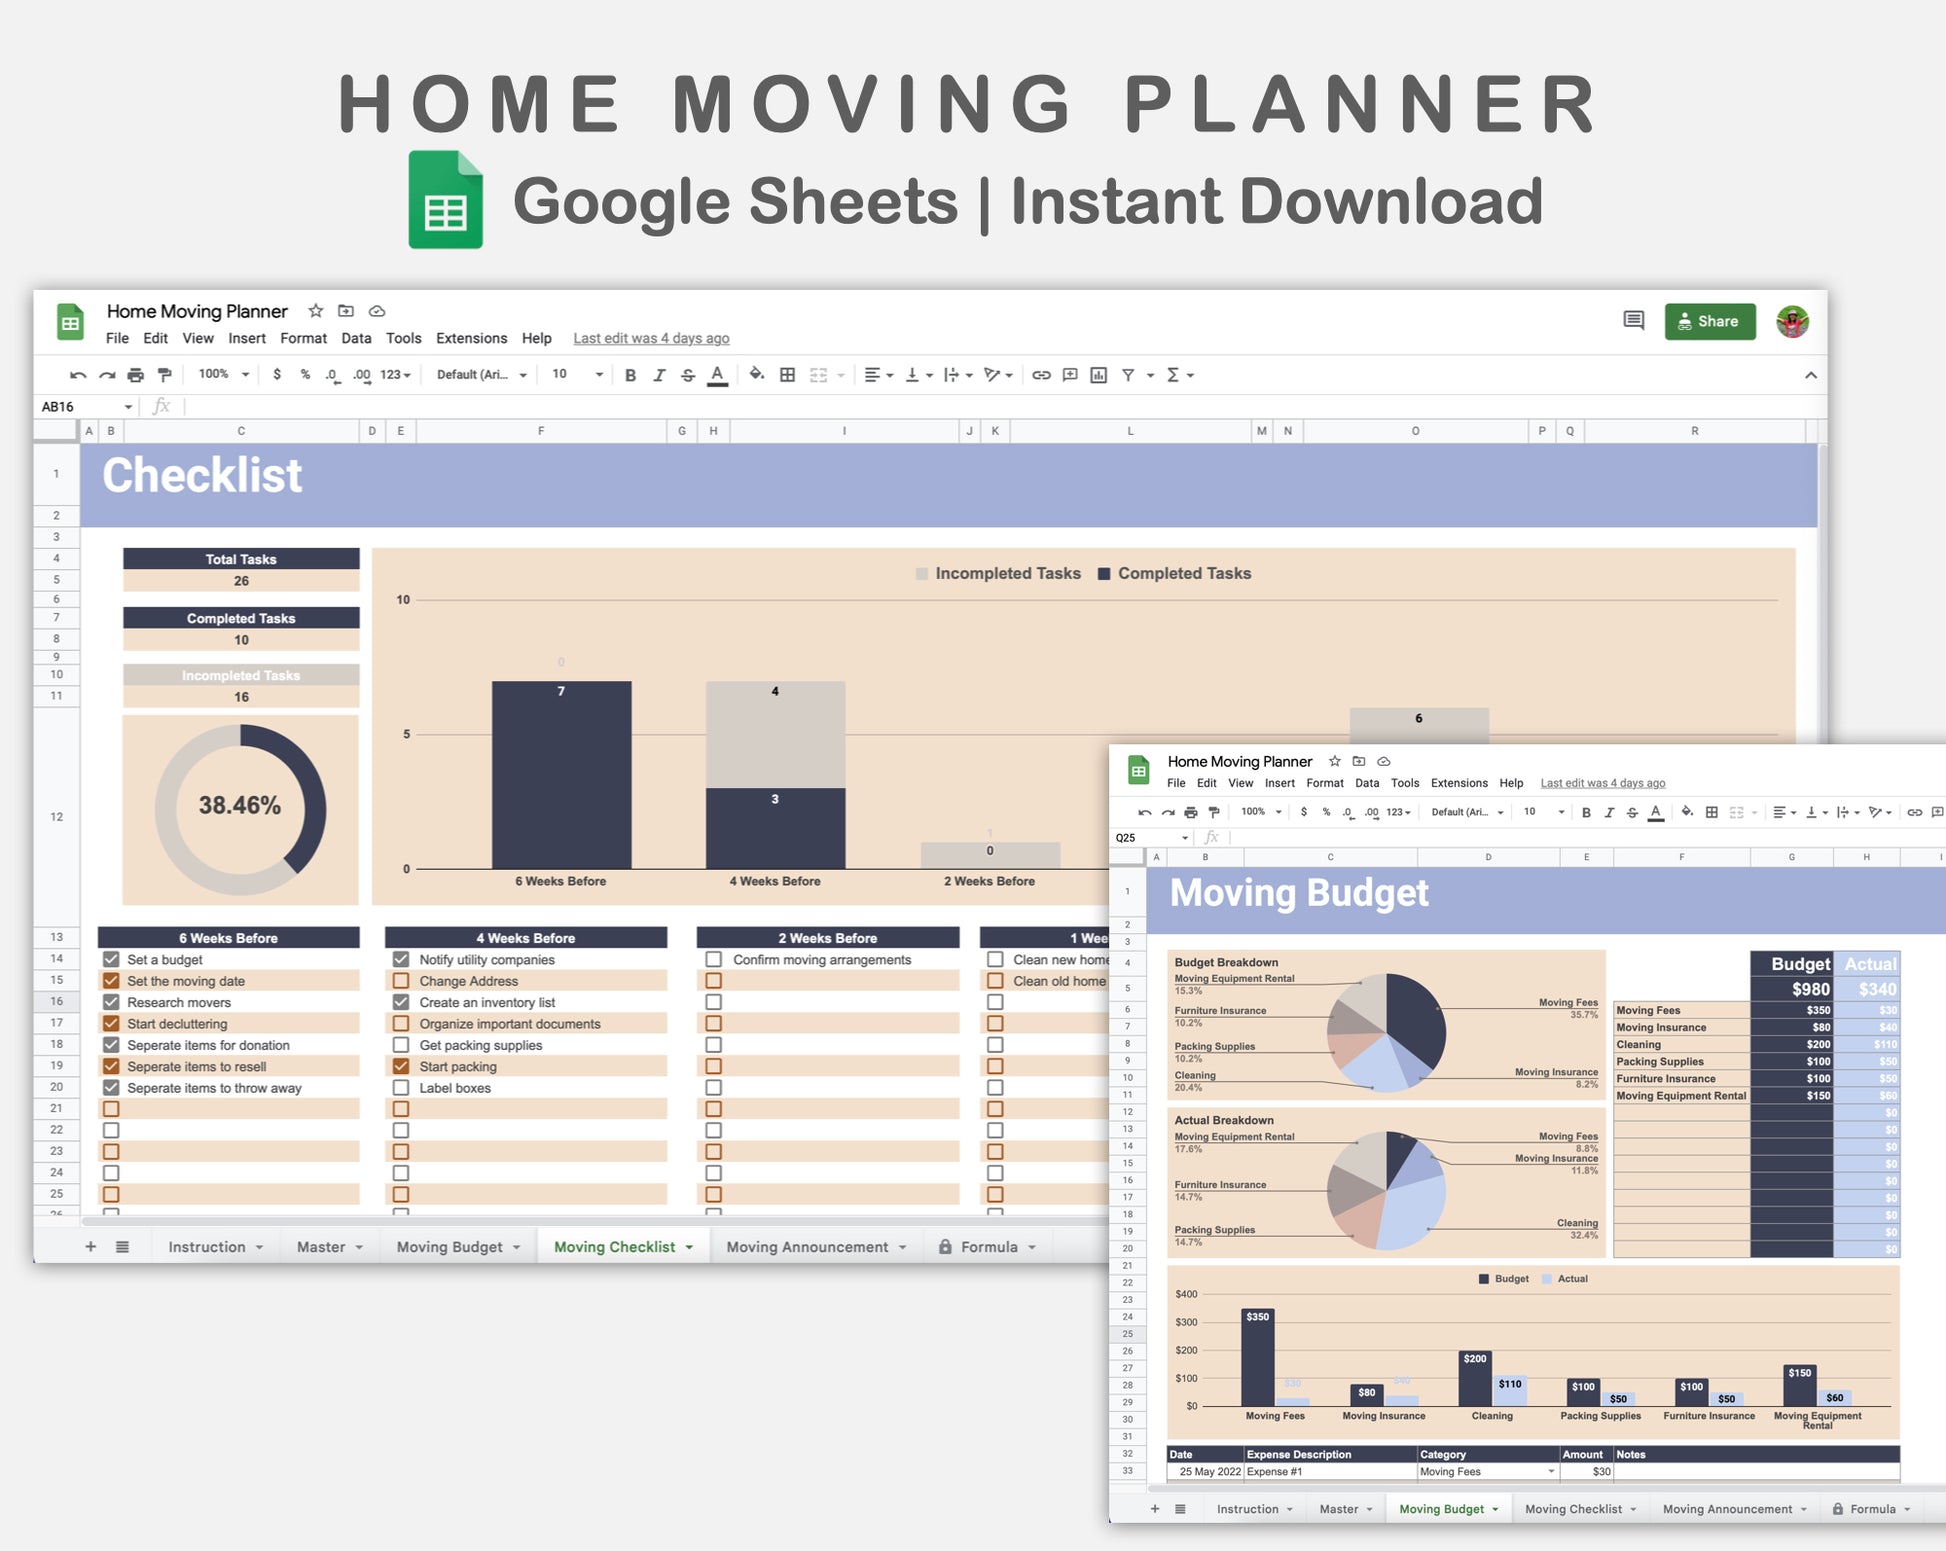Check the 'Change Address' checkbox
The height and width of the screenshot is (1551, 1946).
point(401,981)
